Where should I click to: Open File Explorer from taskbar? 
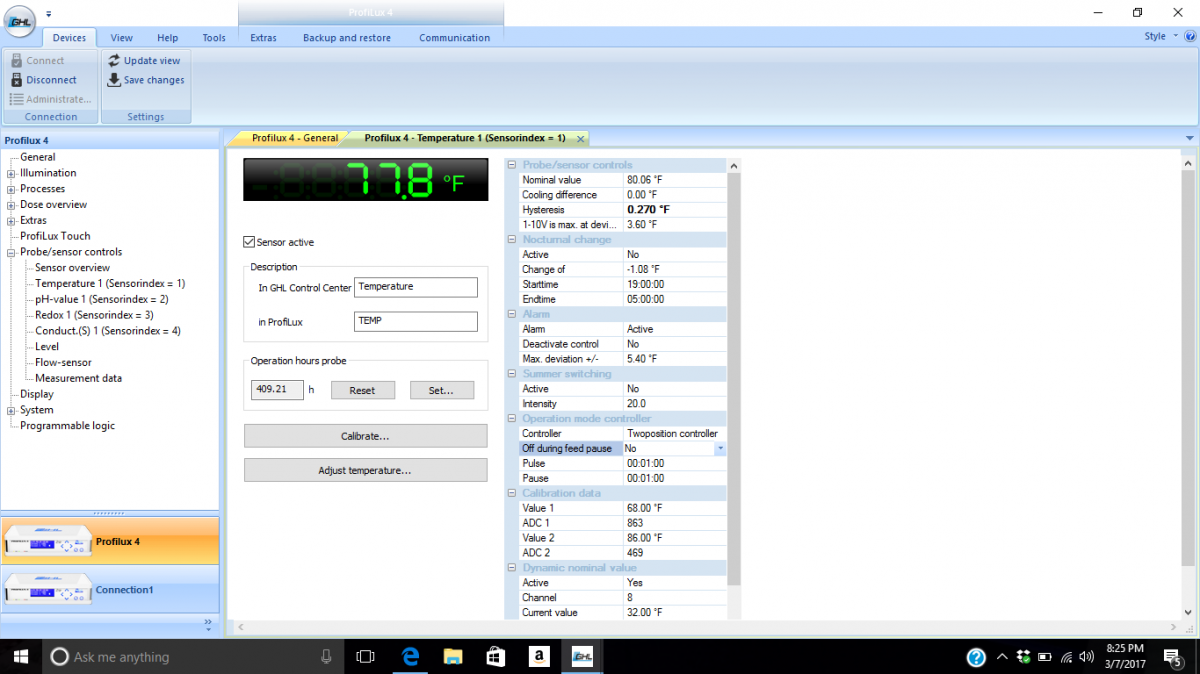click(x=453, y=657)
